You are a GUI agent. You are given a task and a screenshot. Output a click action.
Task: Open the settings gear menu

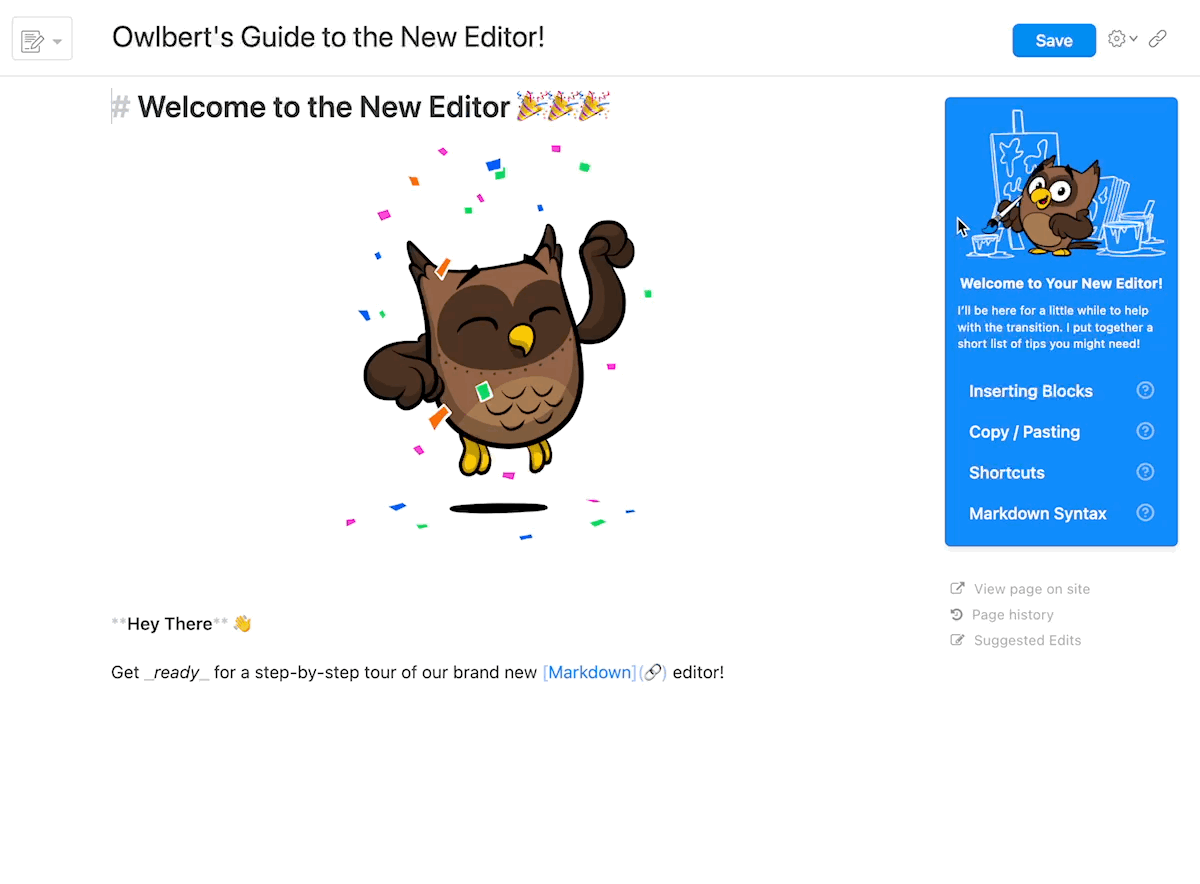(1116, 40)
